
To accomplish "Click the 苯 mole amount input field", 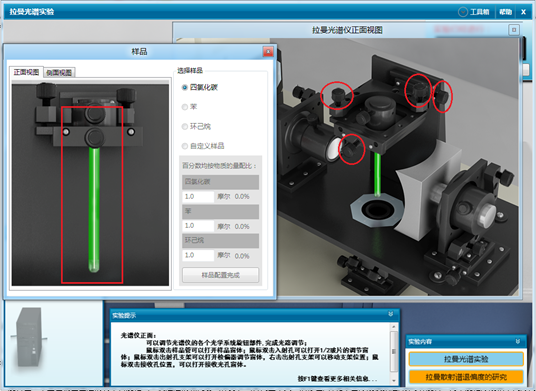I will coord(198,226).
